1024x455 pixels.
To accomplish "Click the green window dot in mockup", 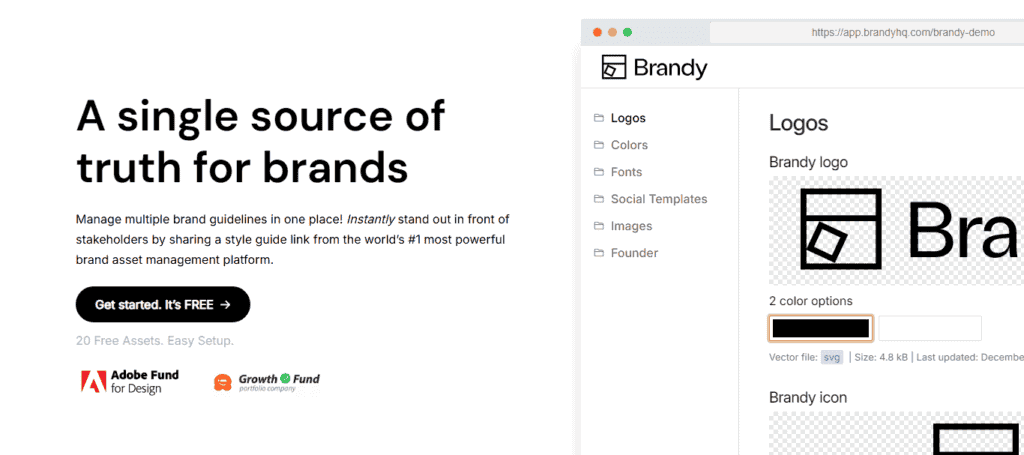I will (627, 32).
